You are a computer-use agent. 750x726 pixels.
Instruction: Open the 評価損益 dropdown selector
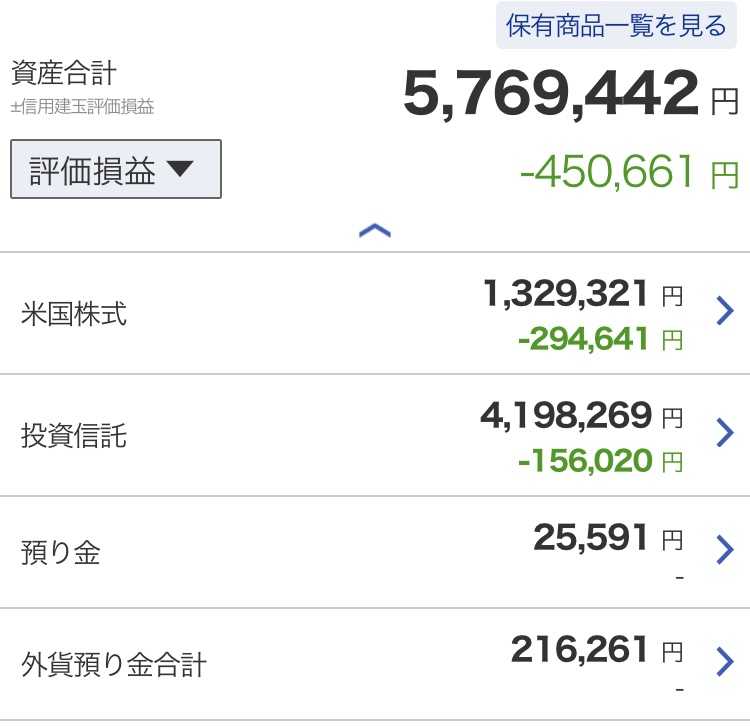pyautogui.click(x=116, y=169)
